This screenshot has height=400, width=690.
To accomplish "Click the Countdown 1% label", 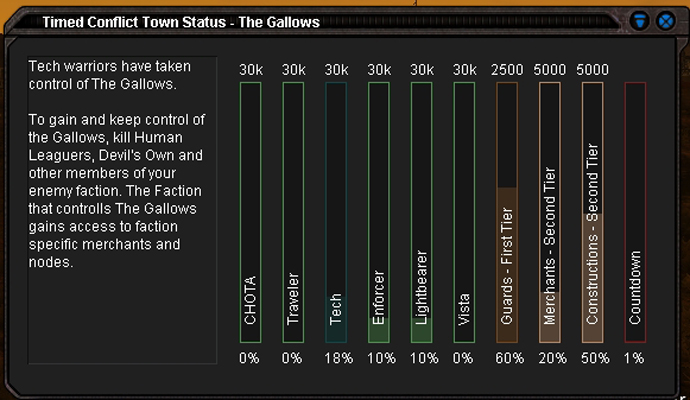I will click(x=634, y=358).
